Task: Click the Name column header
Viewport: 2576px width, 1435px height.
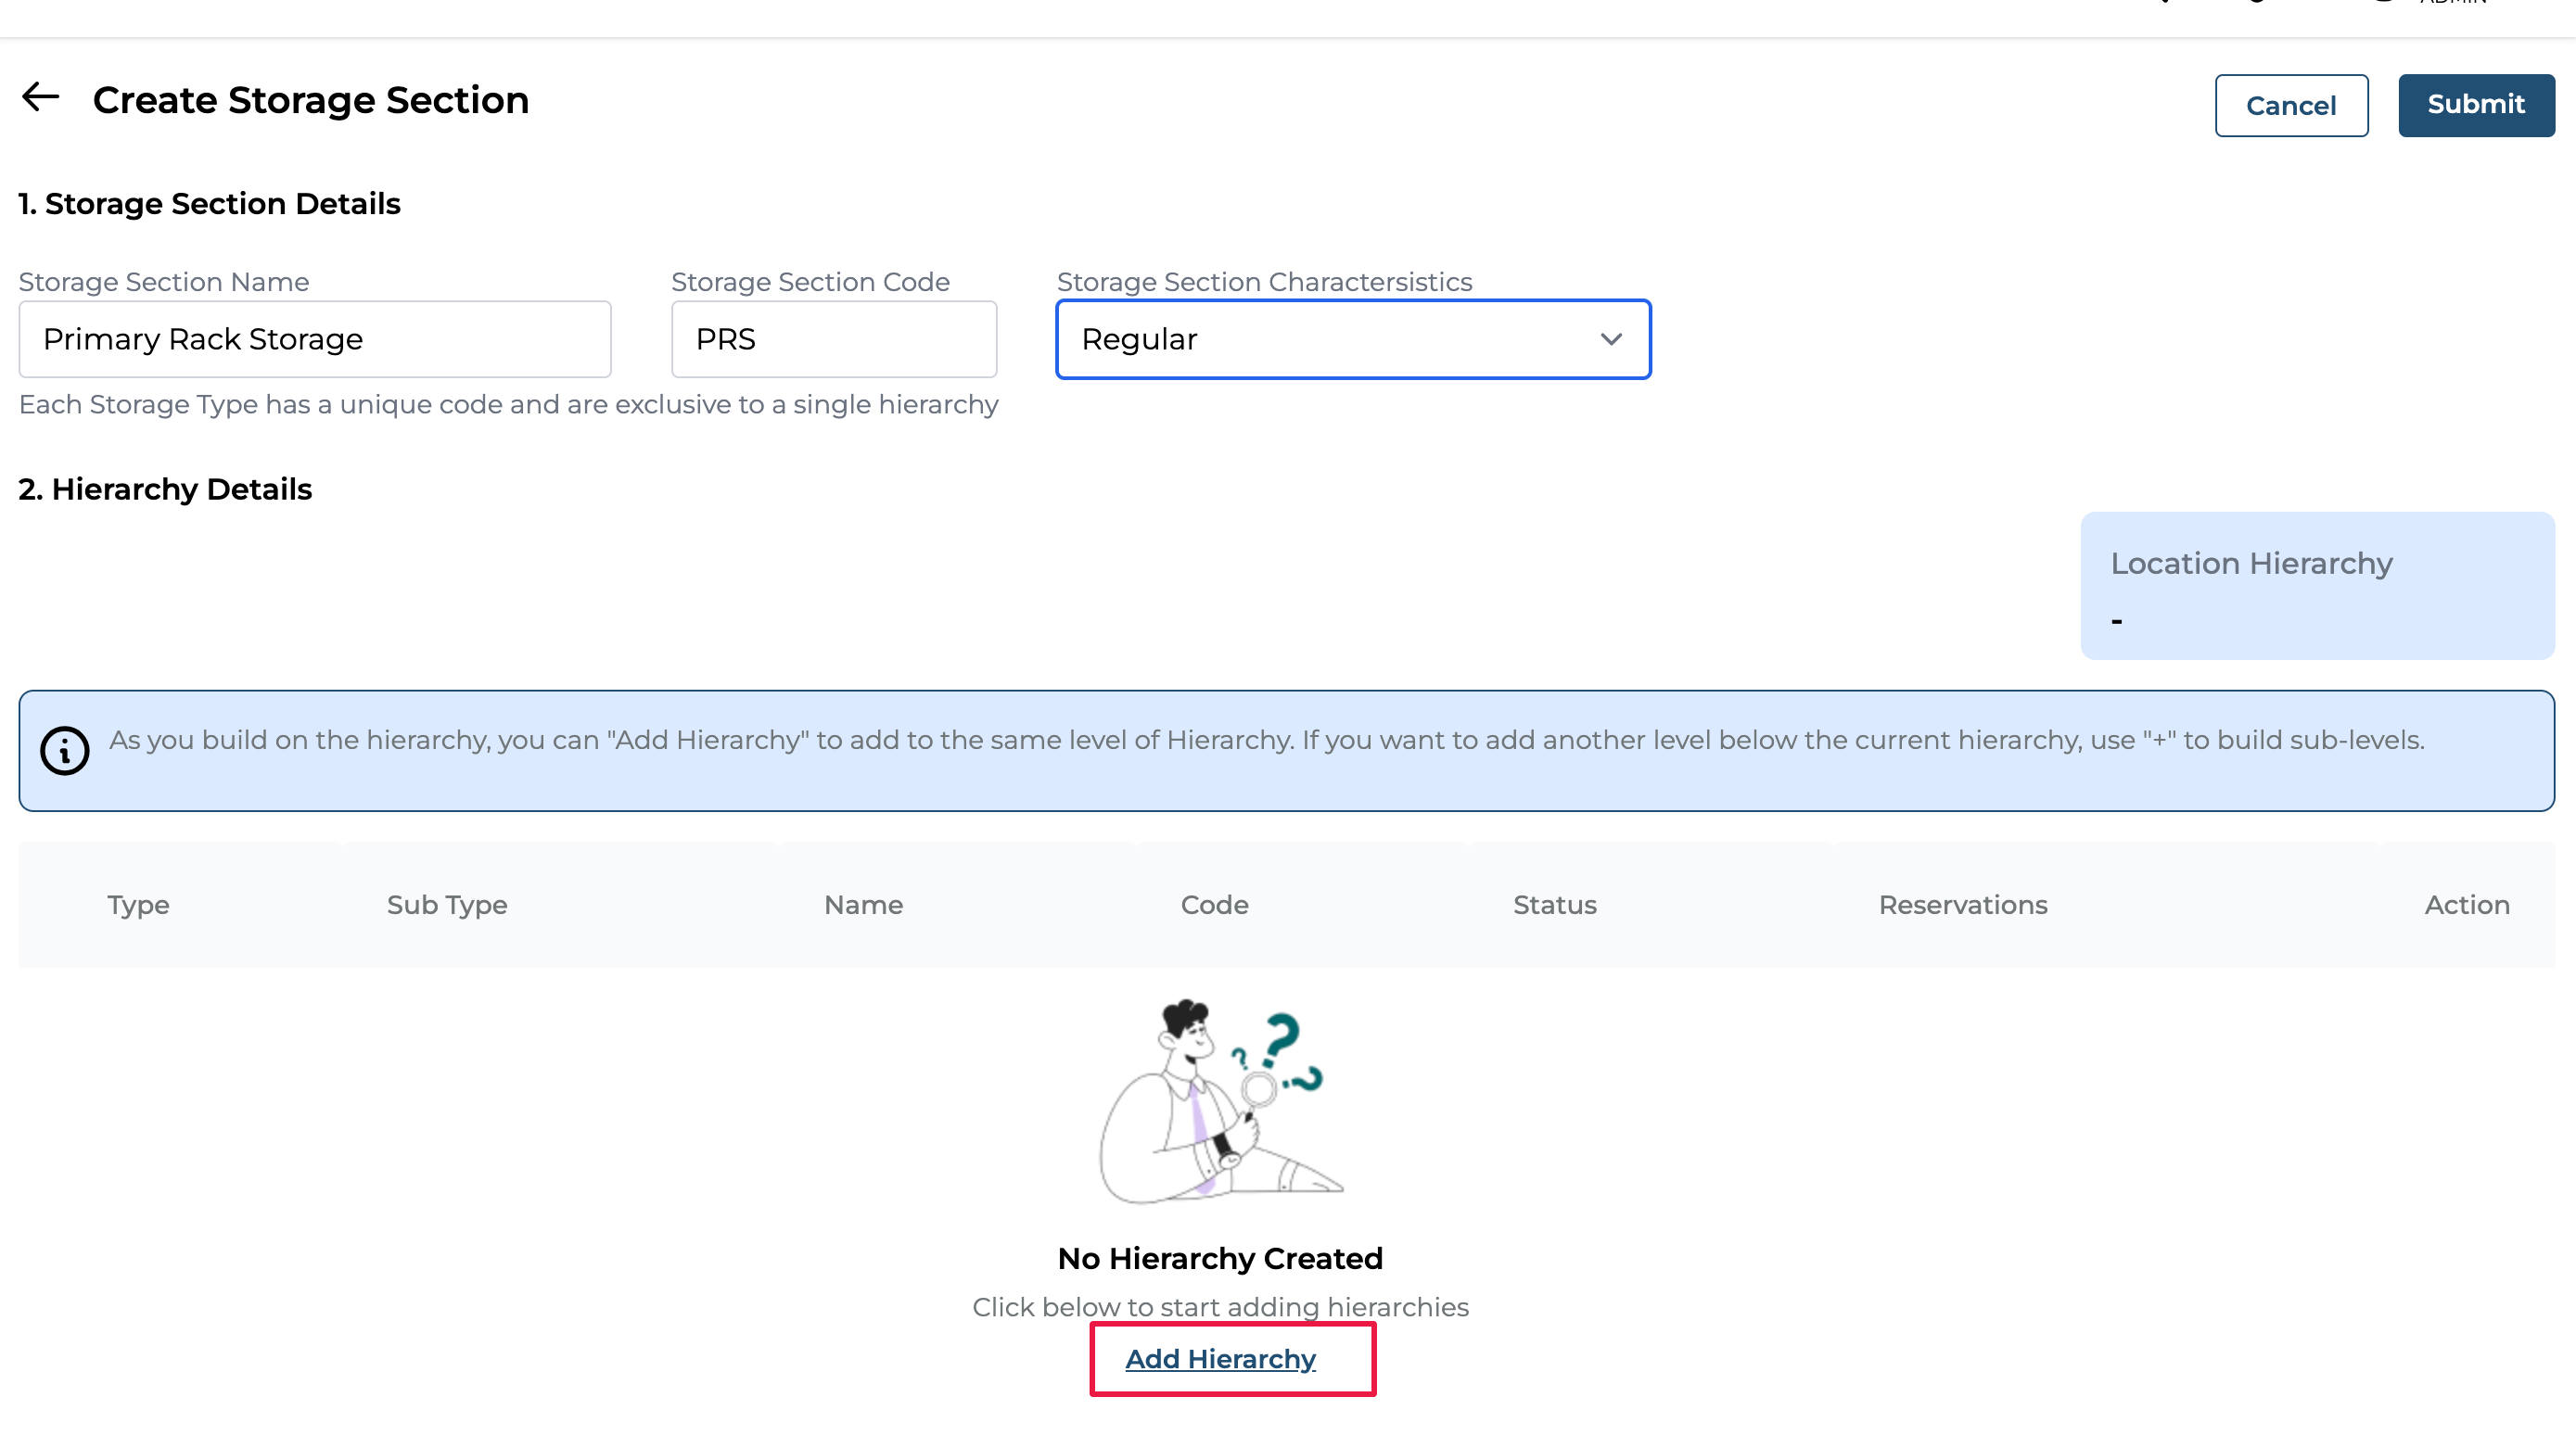Action: click(x=863, y=904)
